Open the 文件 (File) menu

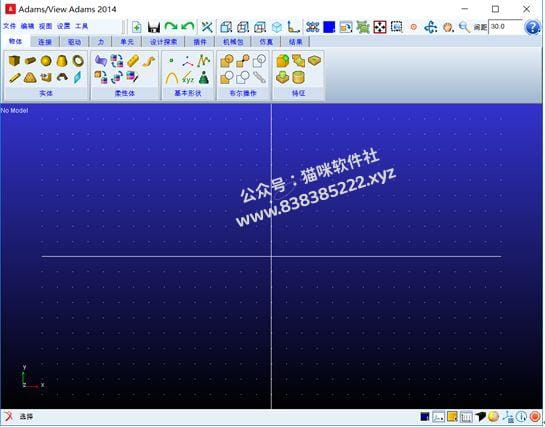9,26
